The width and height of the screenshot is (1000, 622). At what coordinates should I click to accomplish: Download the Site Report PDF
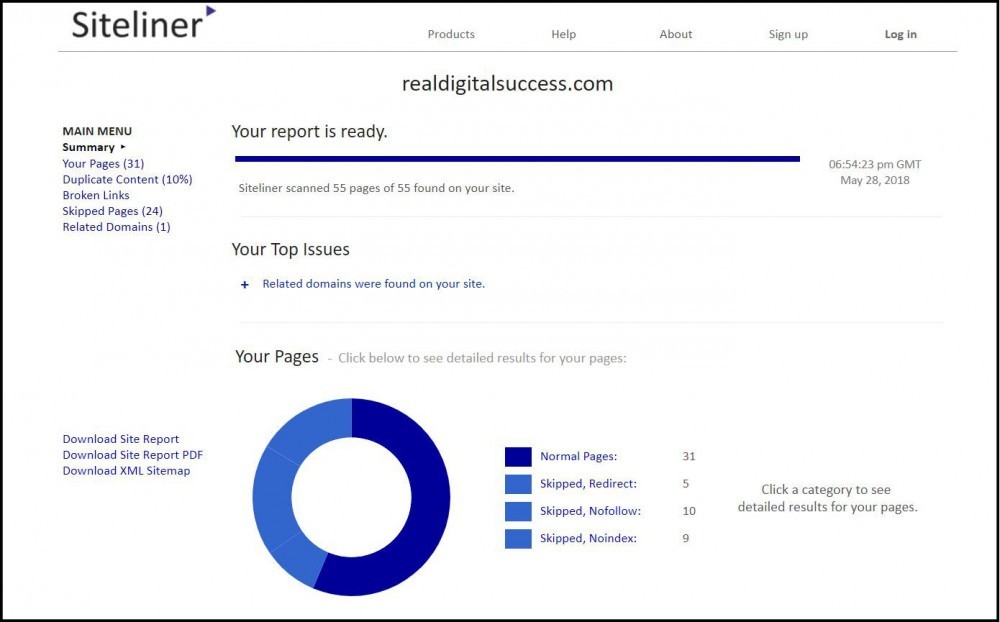pos(133,455)
